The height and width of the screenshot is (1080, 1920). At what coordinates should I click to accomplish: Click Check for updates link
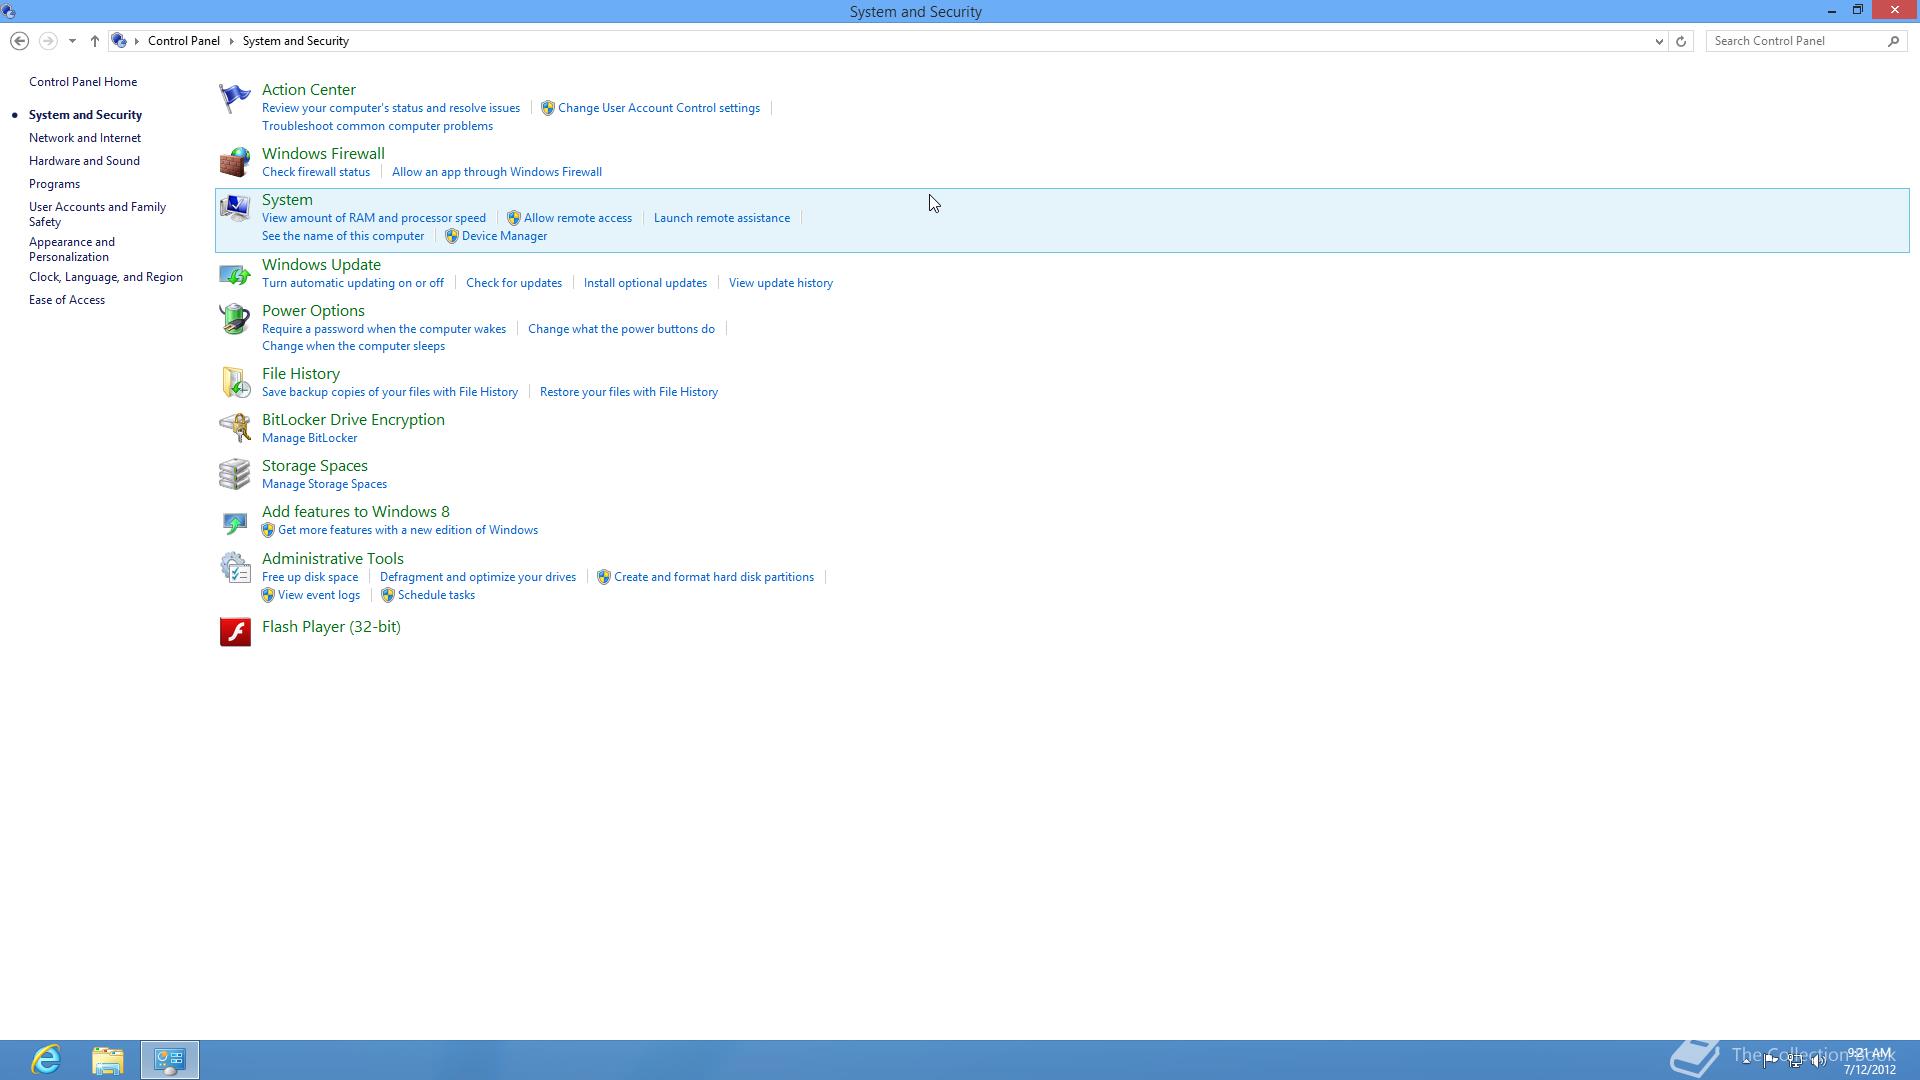(x=514, y=283)
